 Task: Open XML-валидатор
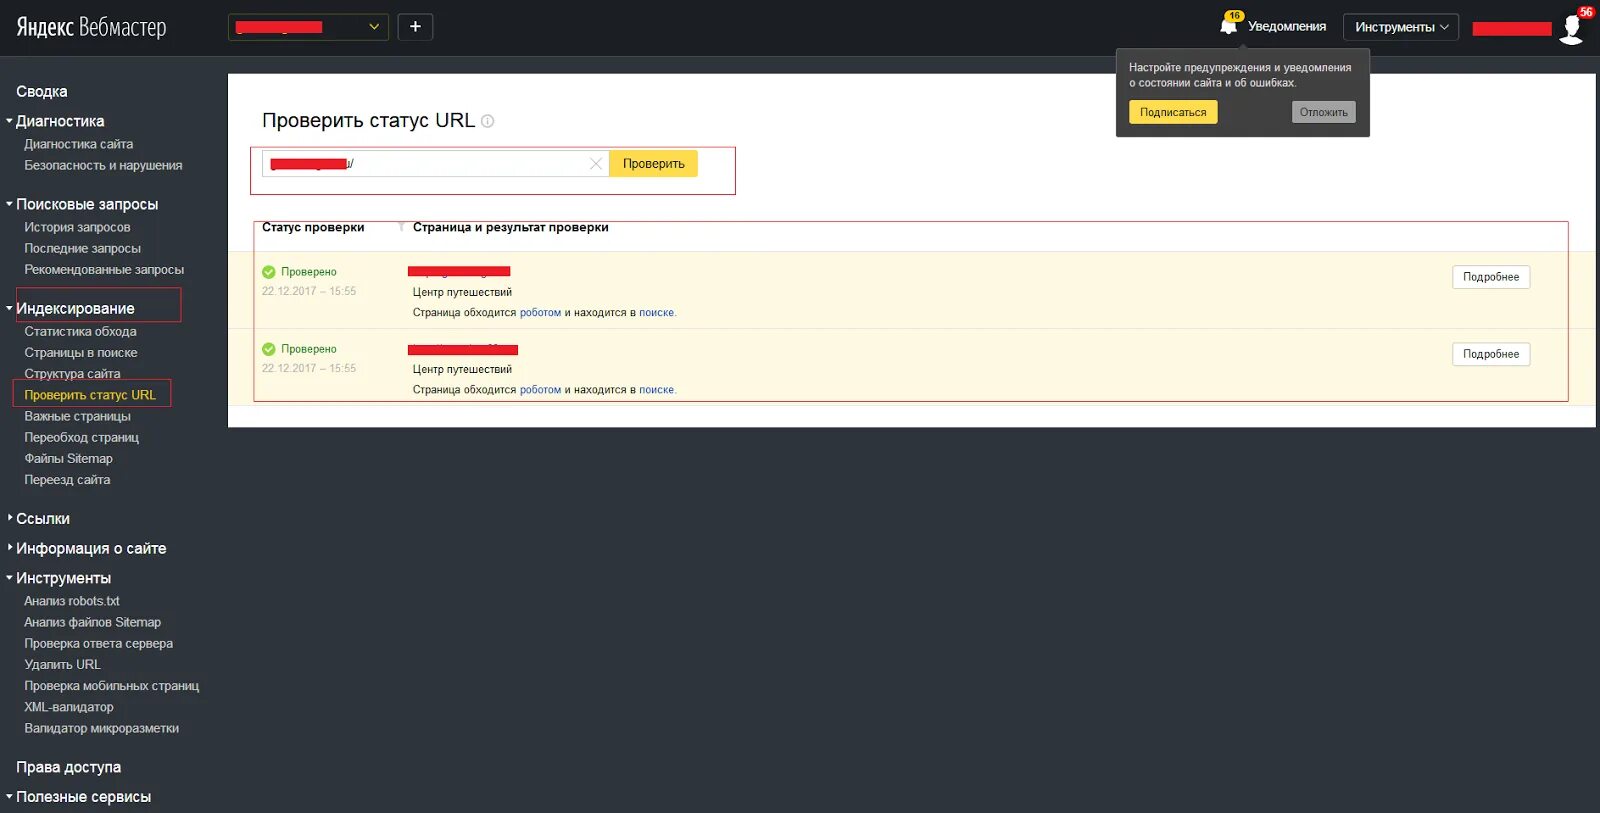69,707
